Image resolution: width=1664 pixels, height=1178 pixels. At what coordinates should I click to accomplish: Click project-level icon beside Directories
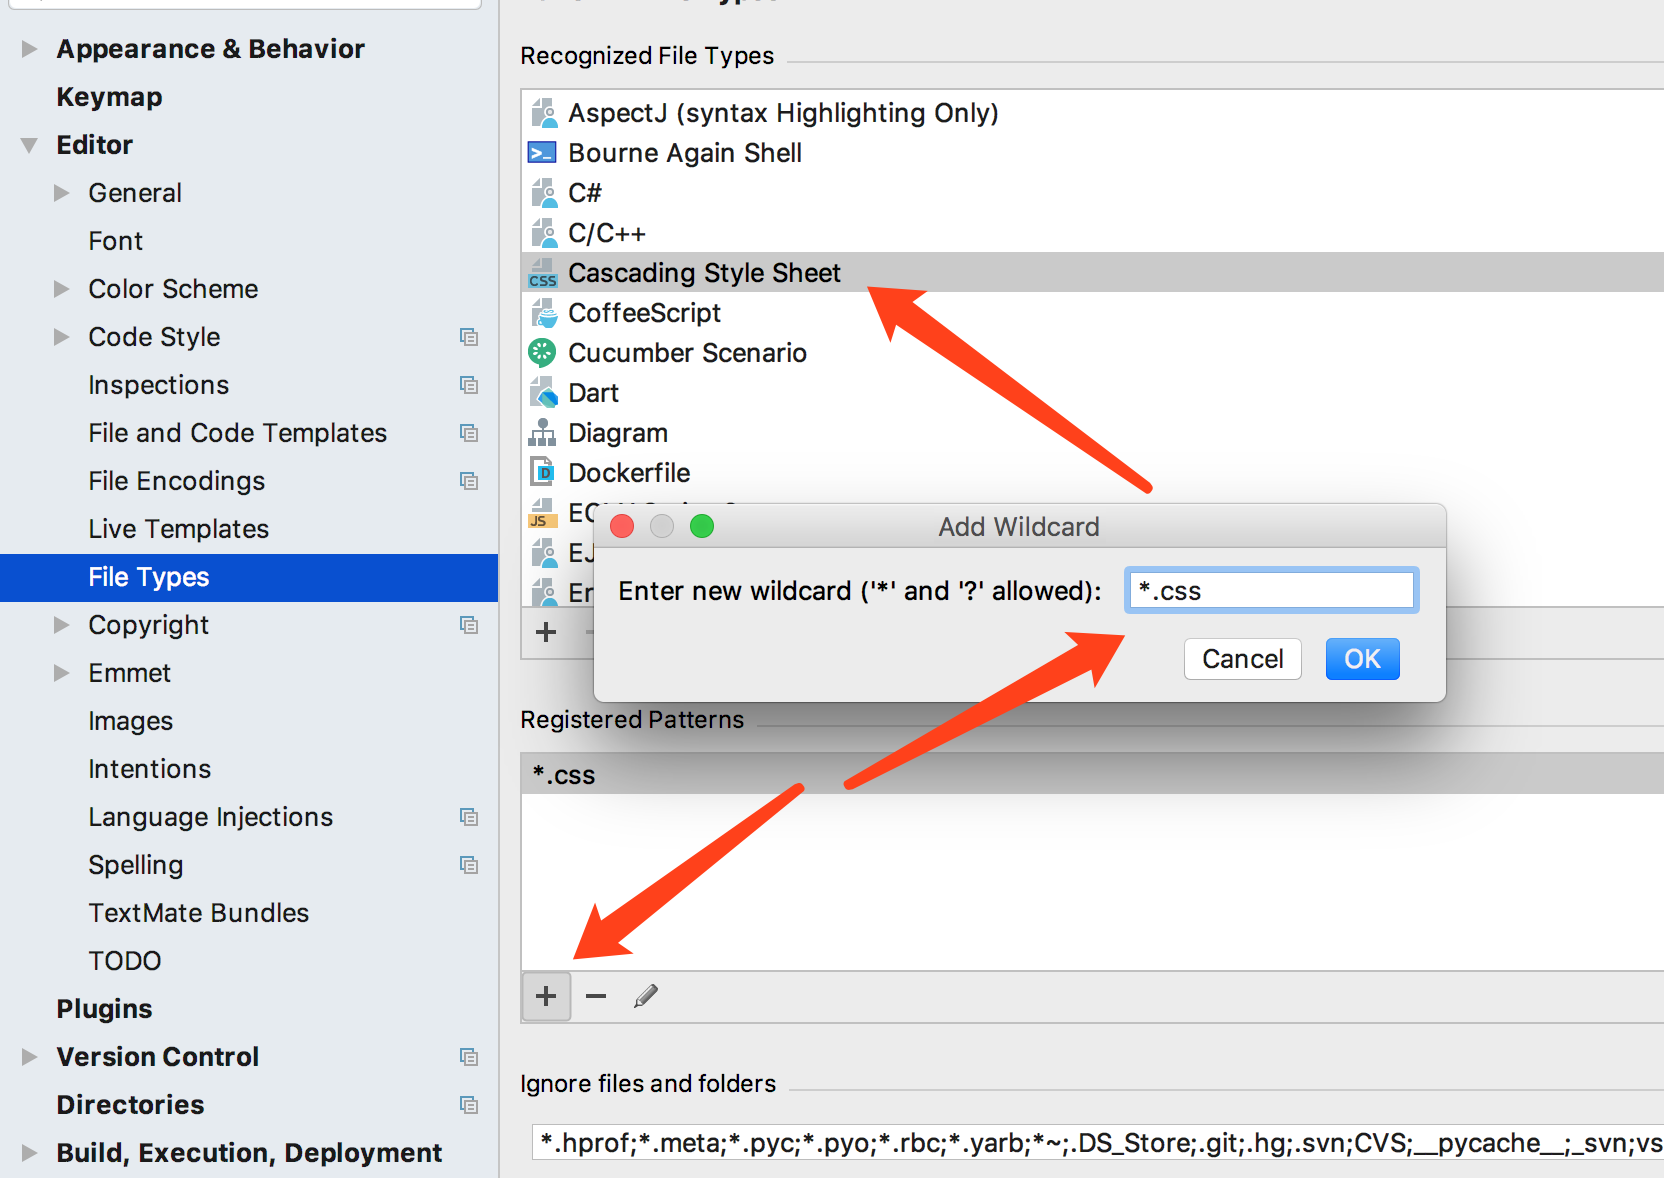469,1105
